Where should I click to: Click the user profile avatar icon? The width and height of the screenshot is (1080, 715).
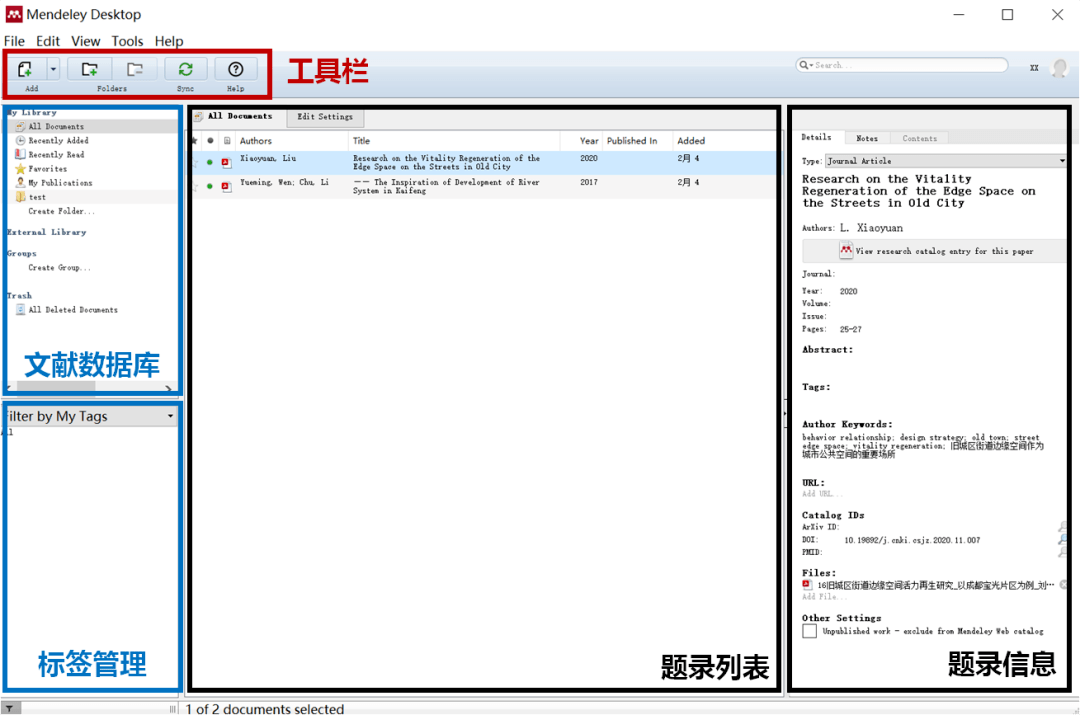pos(1059,68)
